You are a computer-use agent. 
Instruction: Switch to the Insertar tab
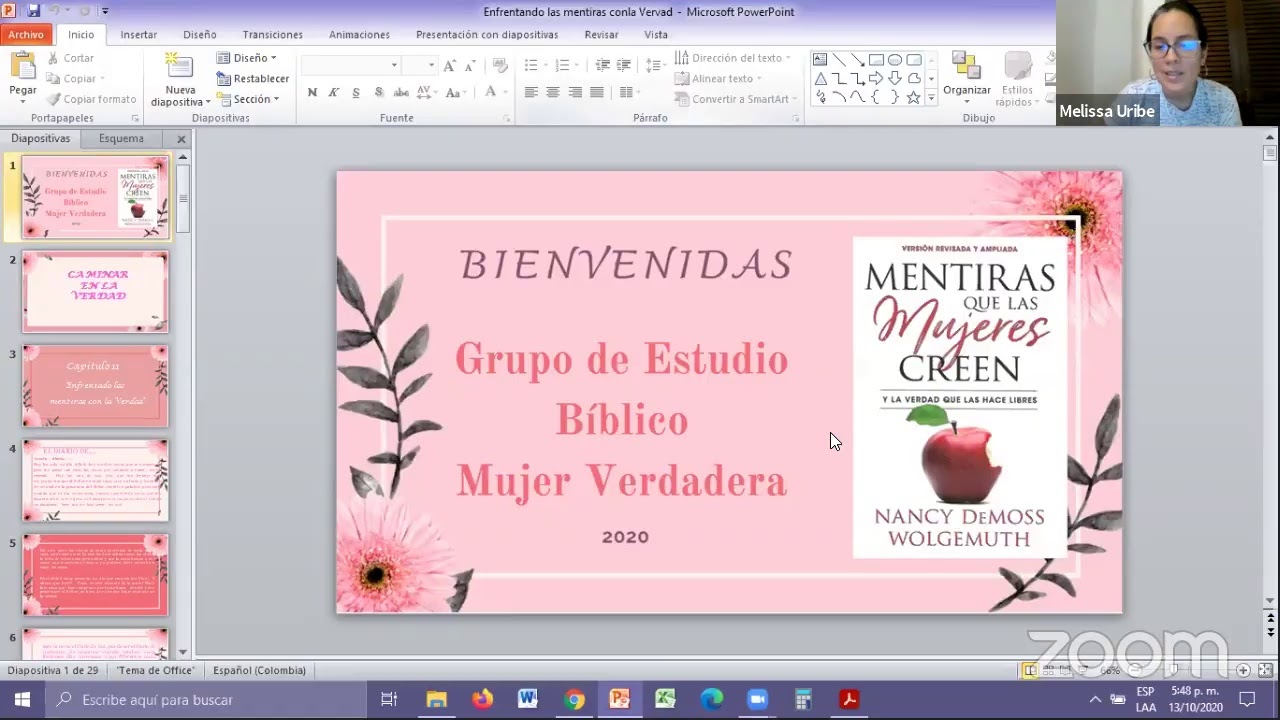coord(139,34)
